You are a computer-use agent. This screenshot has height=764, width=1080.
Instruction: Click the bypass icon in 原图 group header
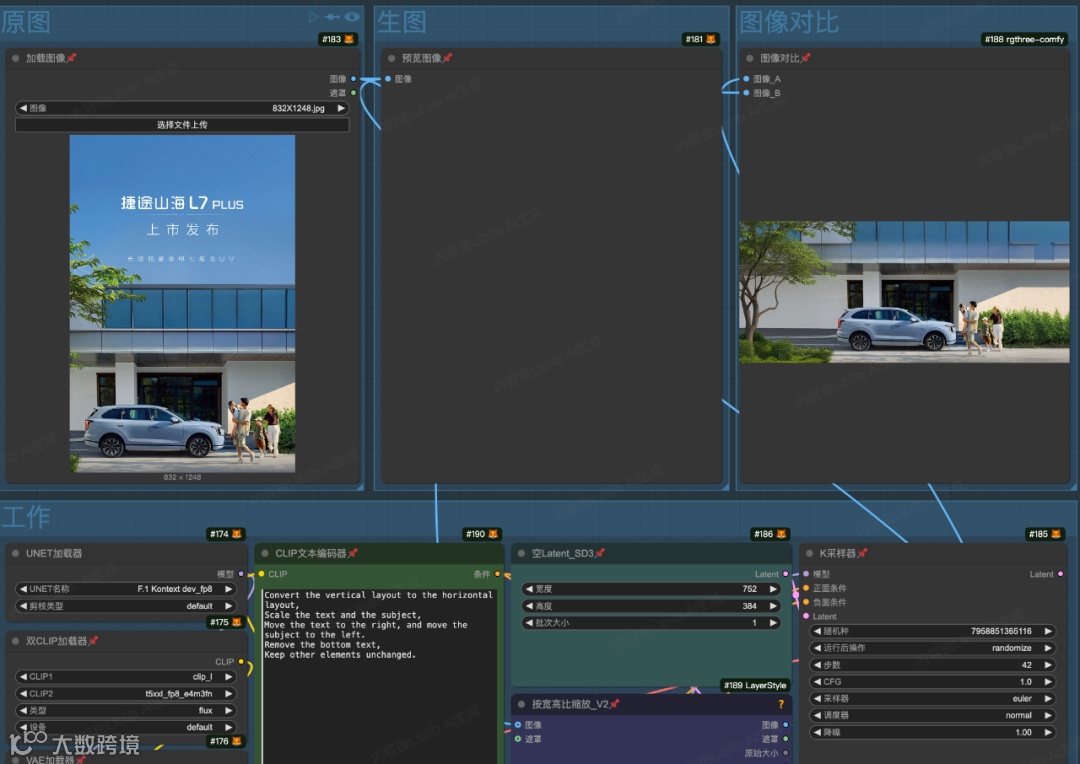333,17
